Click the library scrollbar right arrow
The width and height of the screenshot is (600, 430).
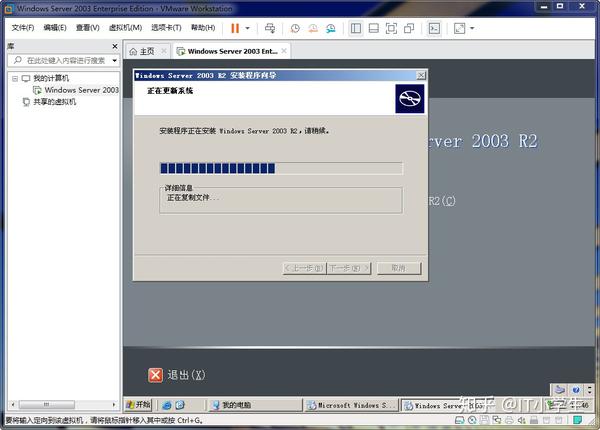114,404
